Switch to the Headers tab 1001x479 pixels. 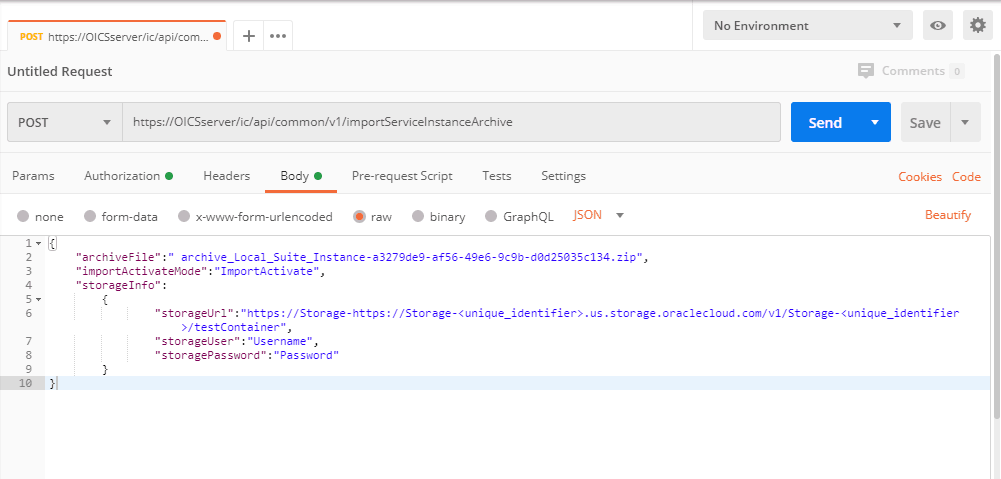coord(227,176)
